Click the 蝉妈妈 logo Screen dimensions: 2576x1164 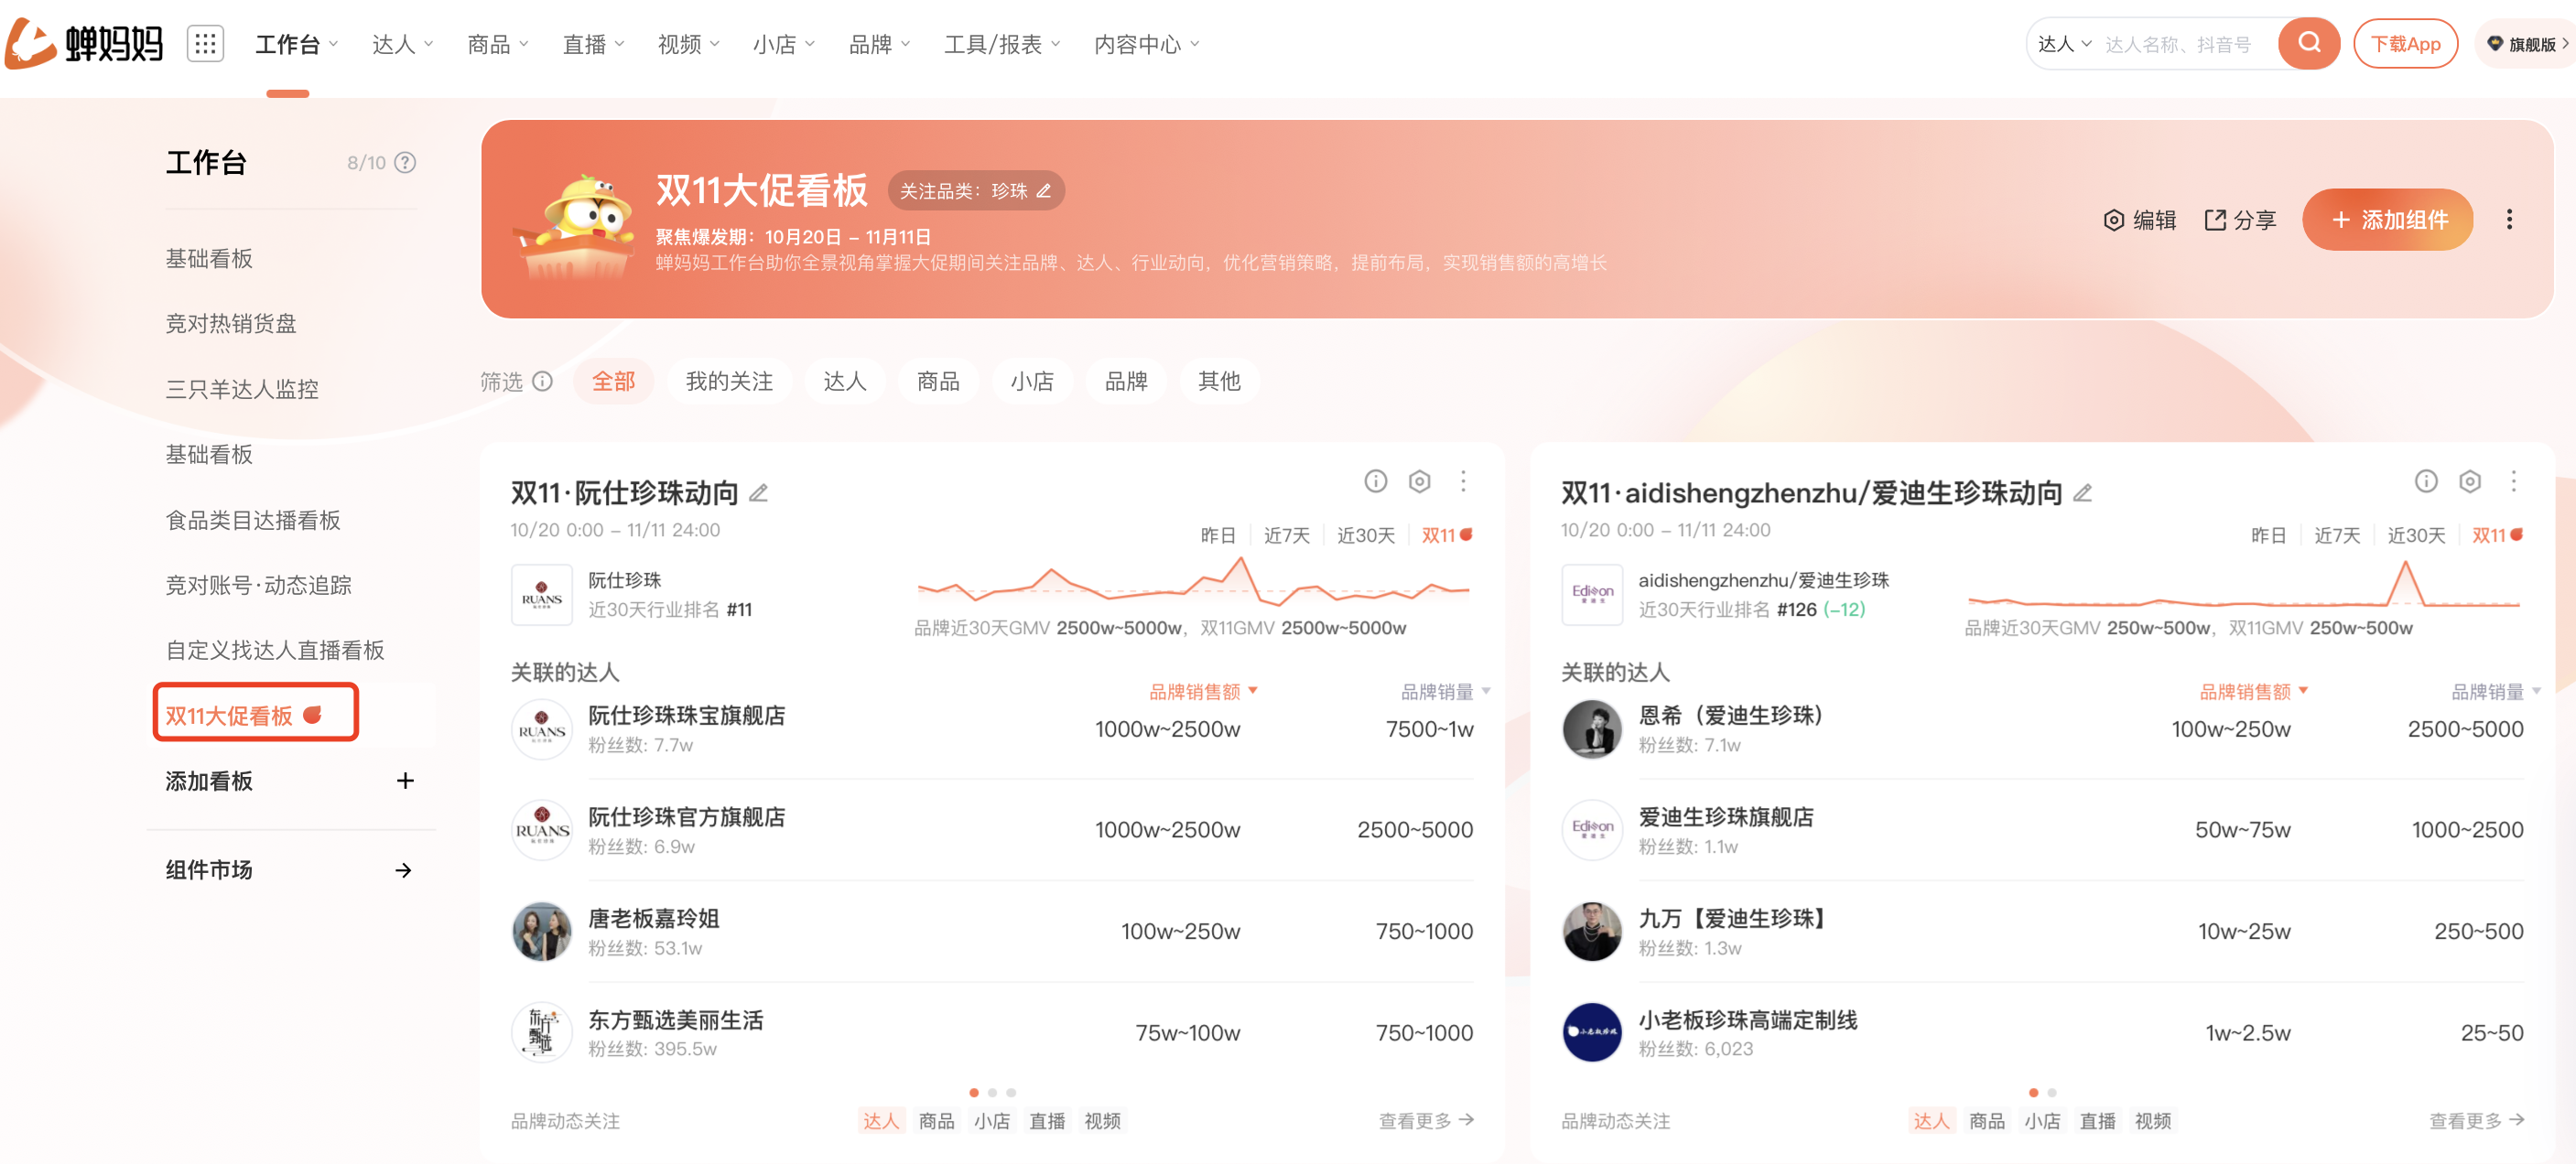pos(84,44)
